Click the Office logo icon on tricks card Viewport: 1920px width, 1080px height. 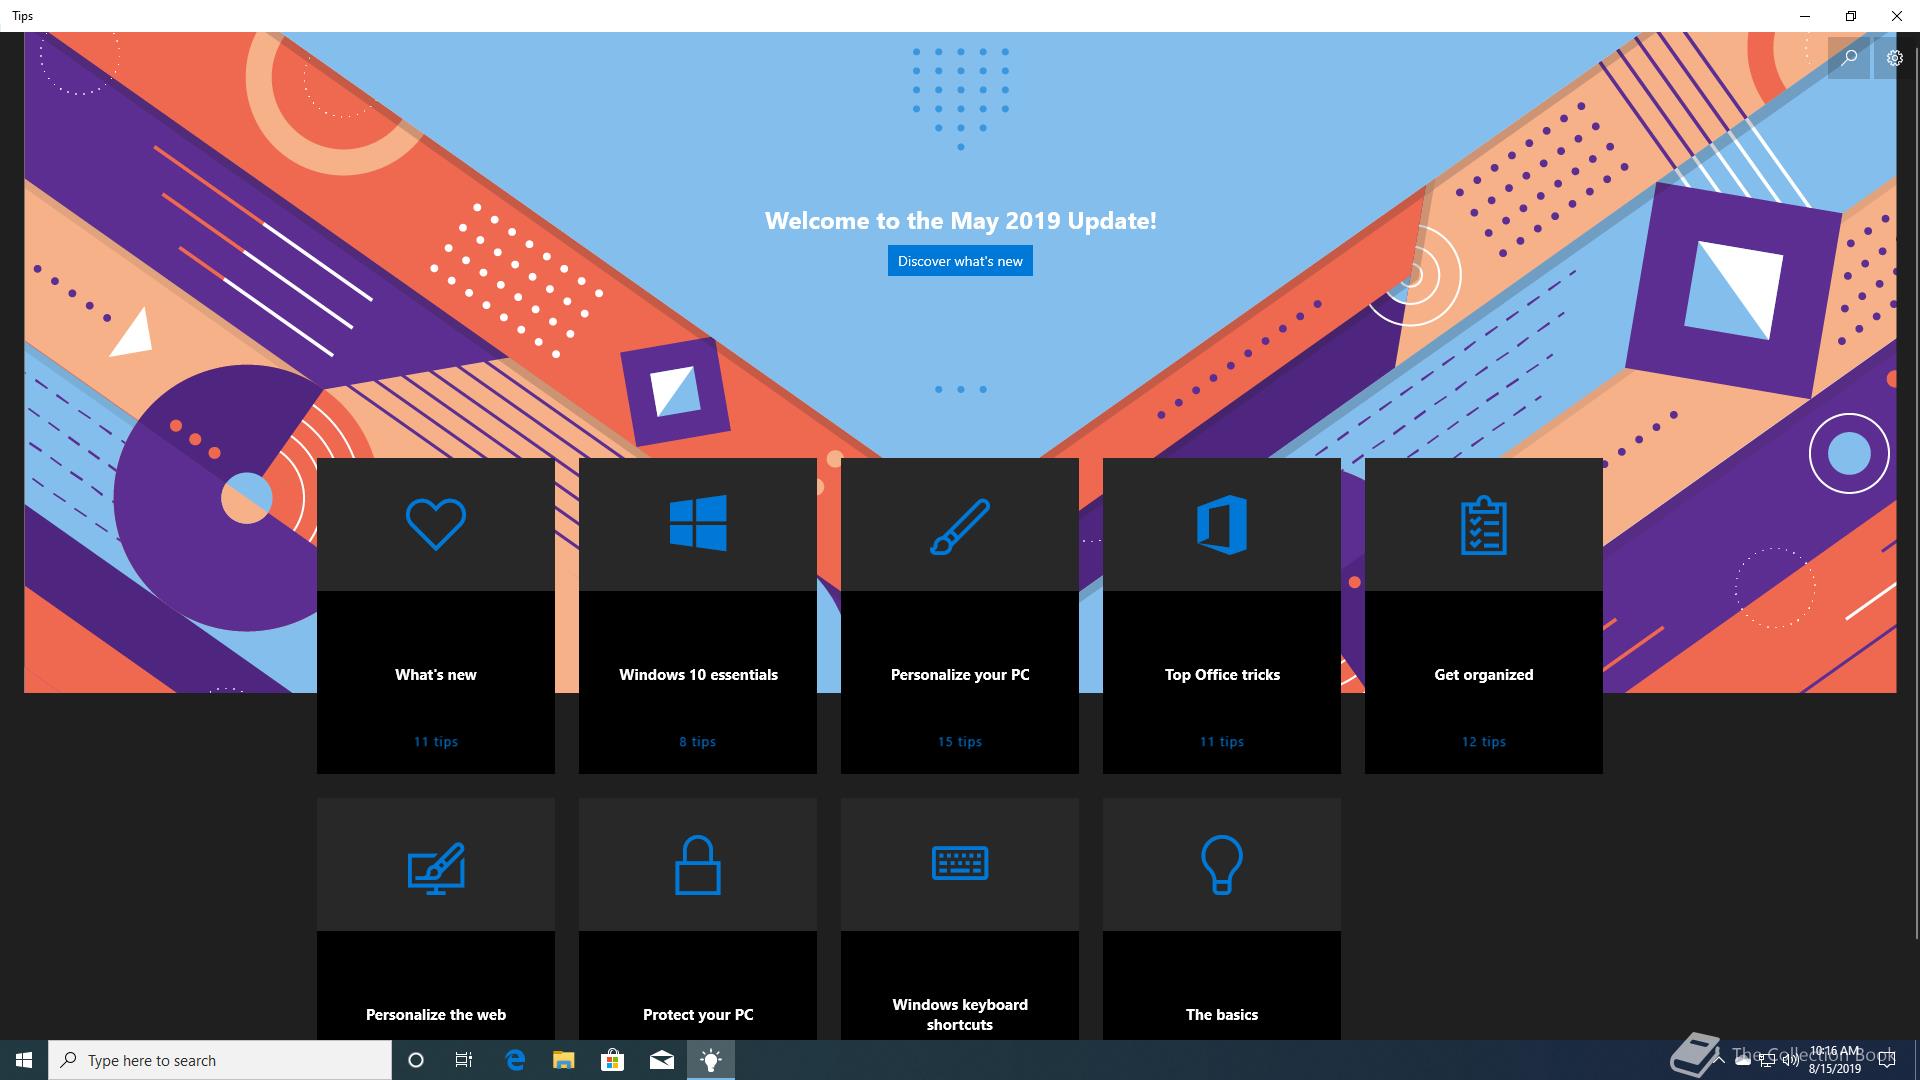(1222, 524)
